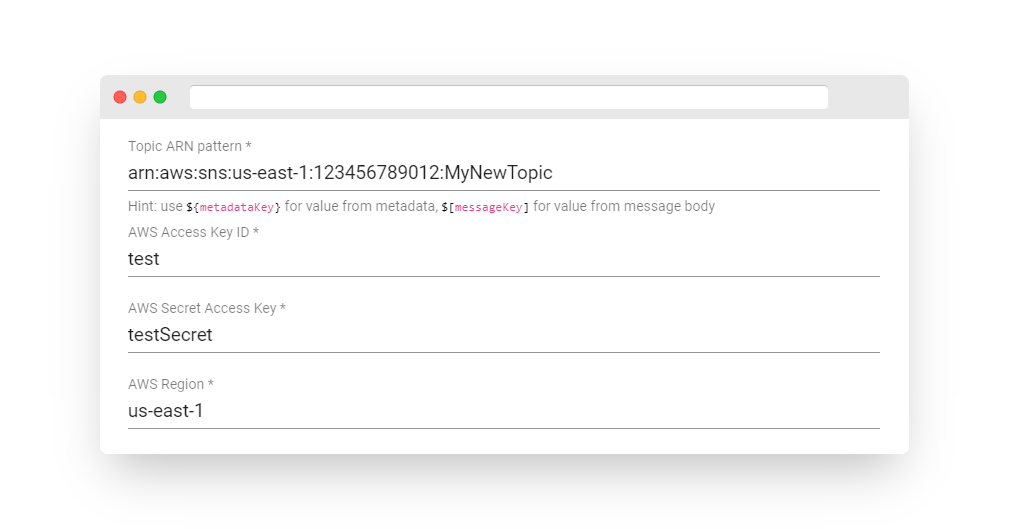Image resolution: width=1009 pixels, height=529 pixels.
Task: Click the AWS Secret Access Key label
Action: coord(207,308)
